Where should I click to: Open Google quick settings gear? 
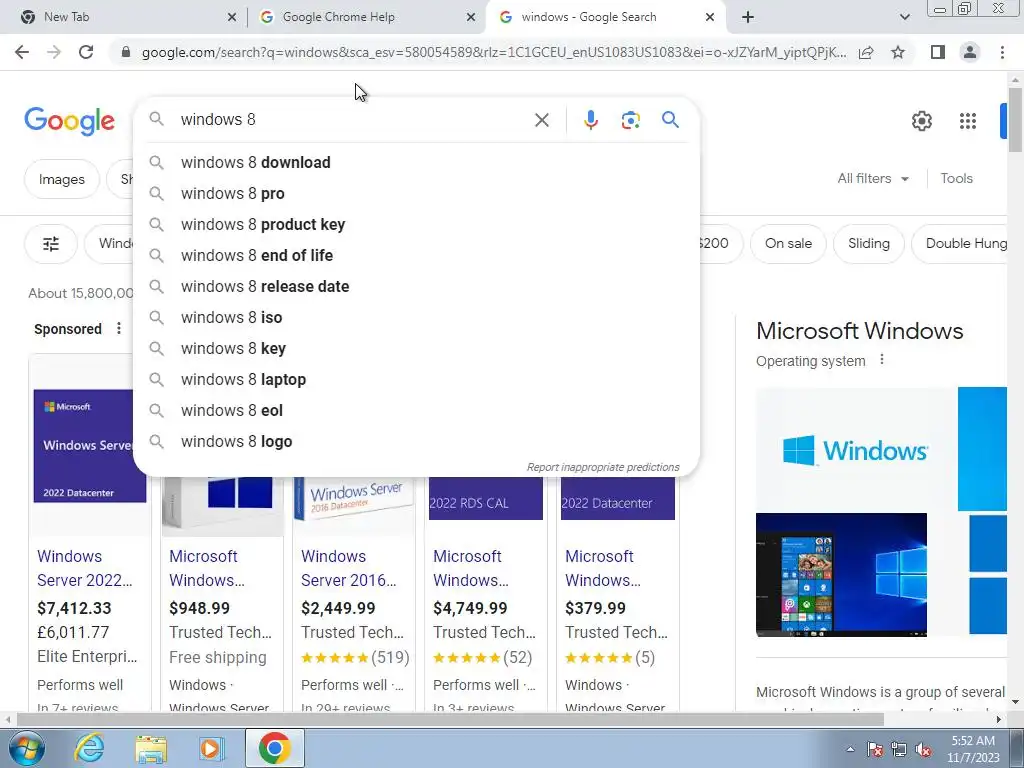point(921,121)
